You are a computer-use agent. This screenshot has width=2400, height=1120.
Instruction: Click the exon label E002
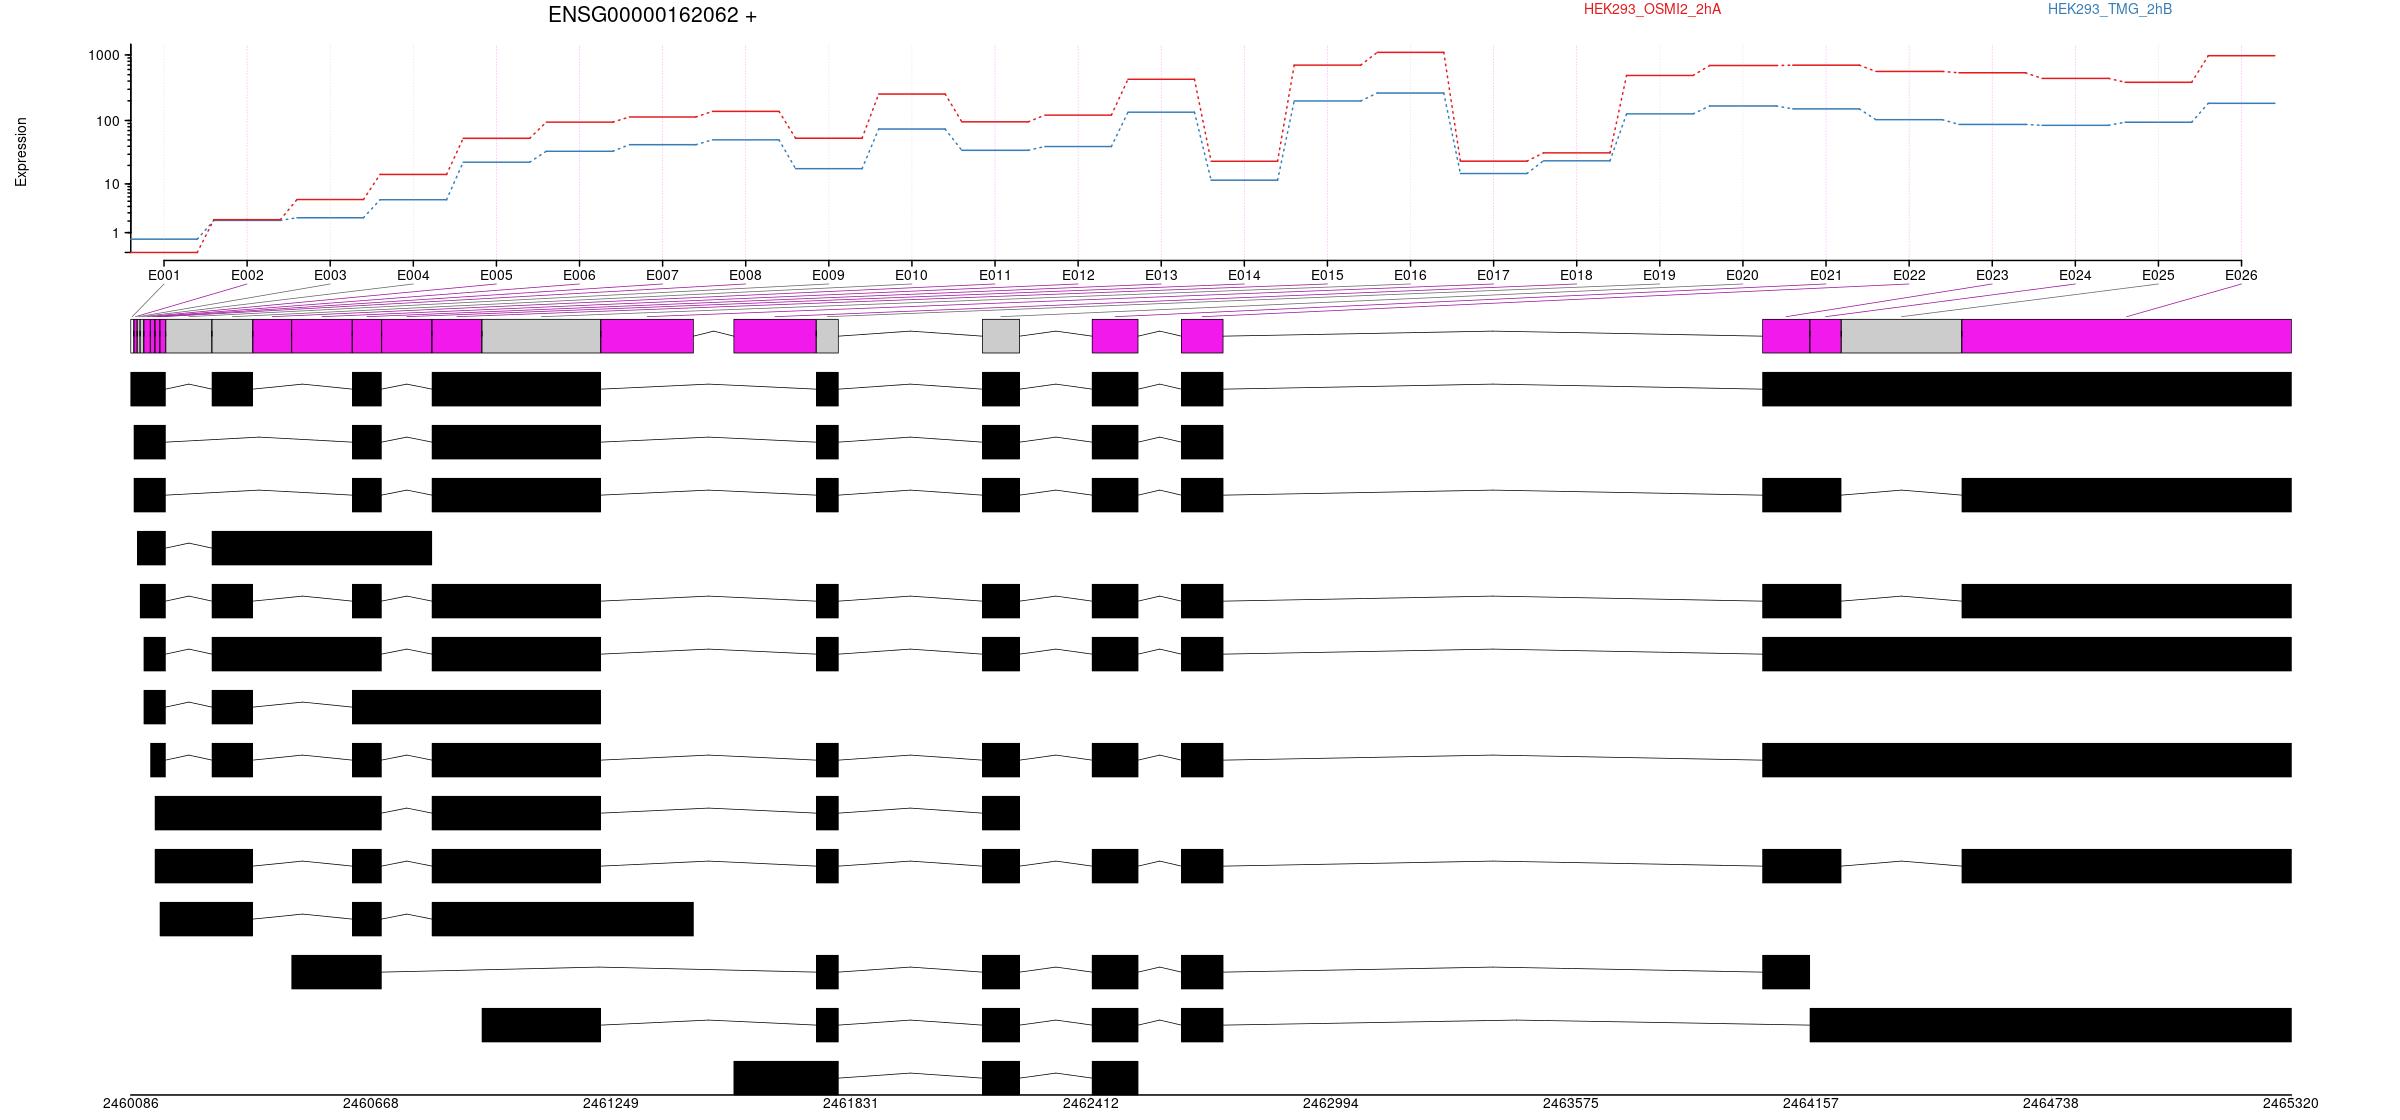[247, 275]
